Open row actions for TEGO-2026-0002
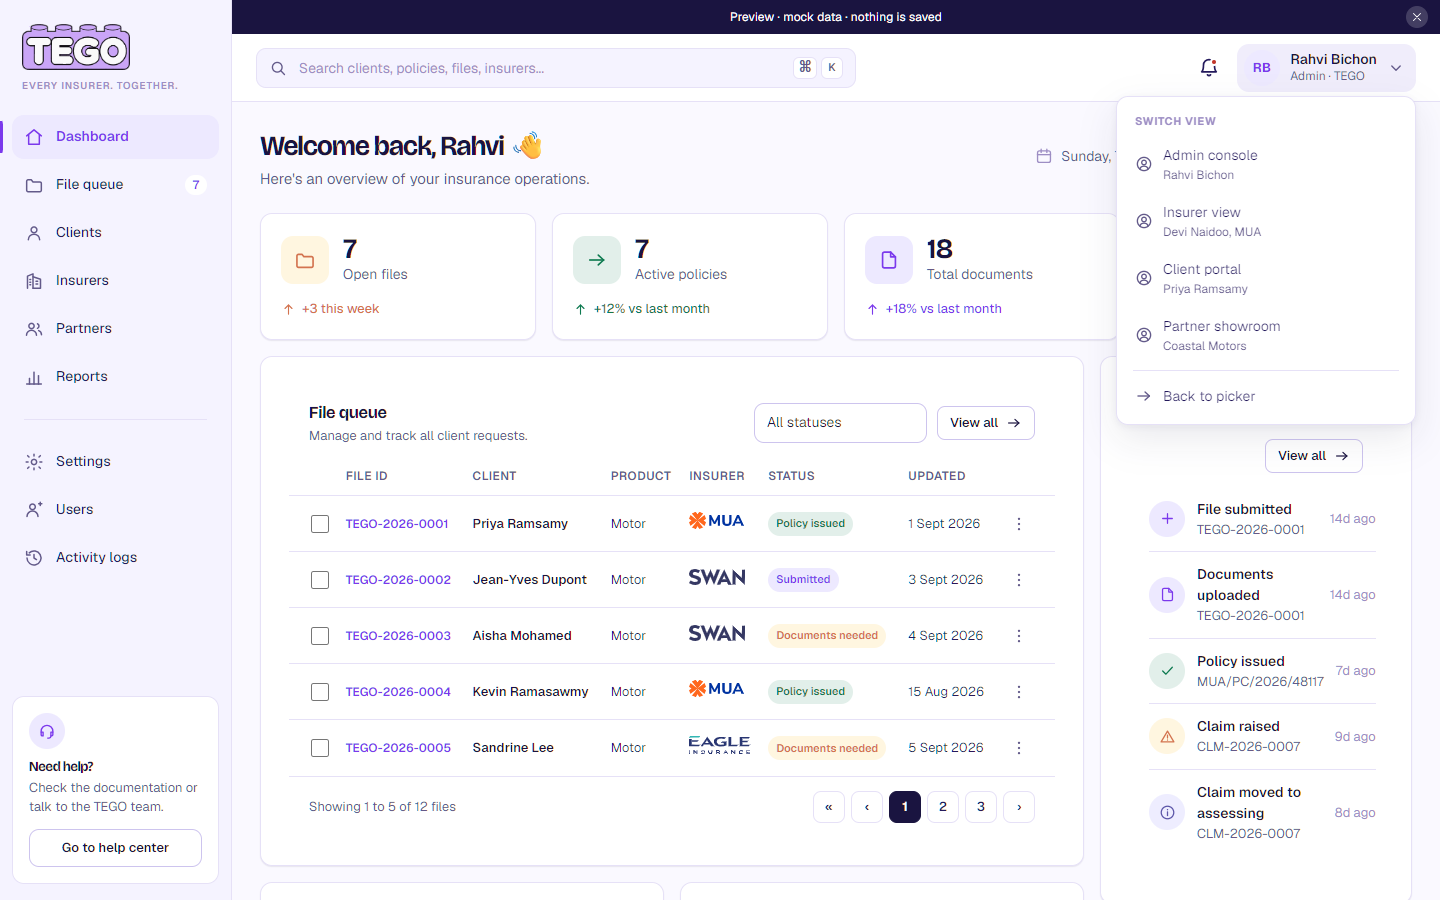1440x900 pixels. coord(1019,580)
